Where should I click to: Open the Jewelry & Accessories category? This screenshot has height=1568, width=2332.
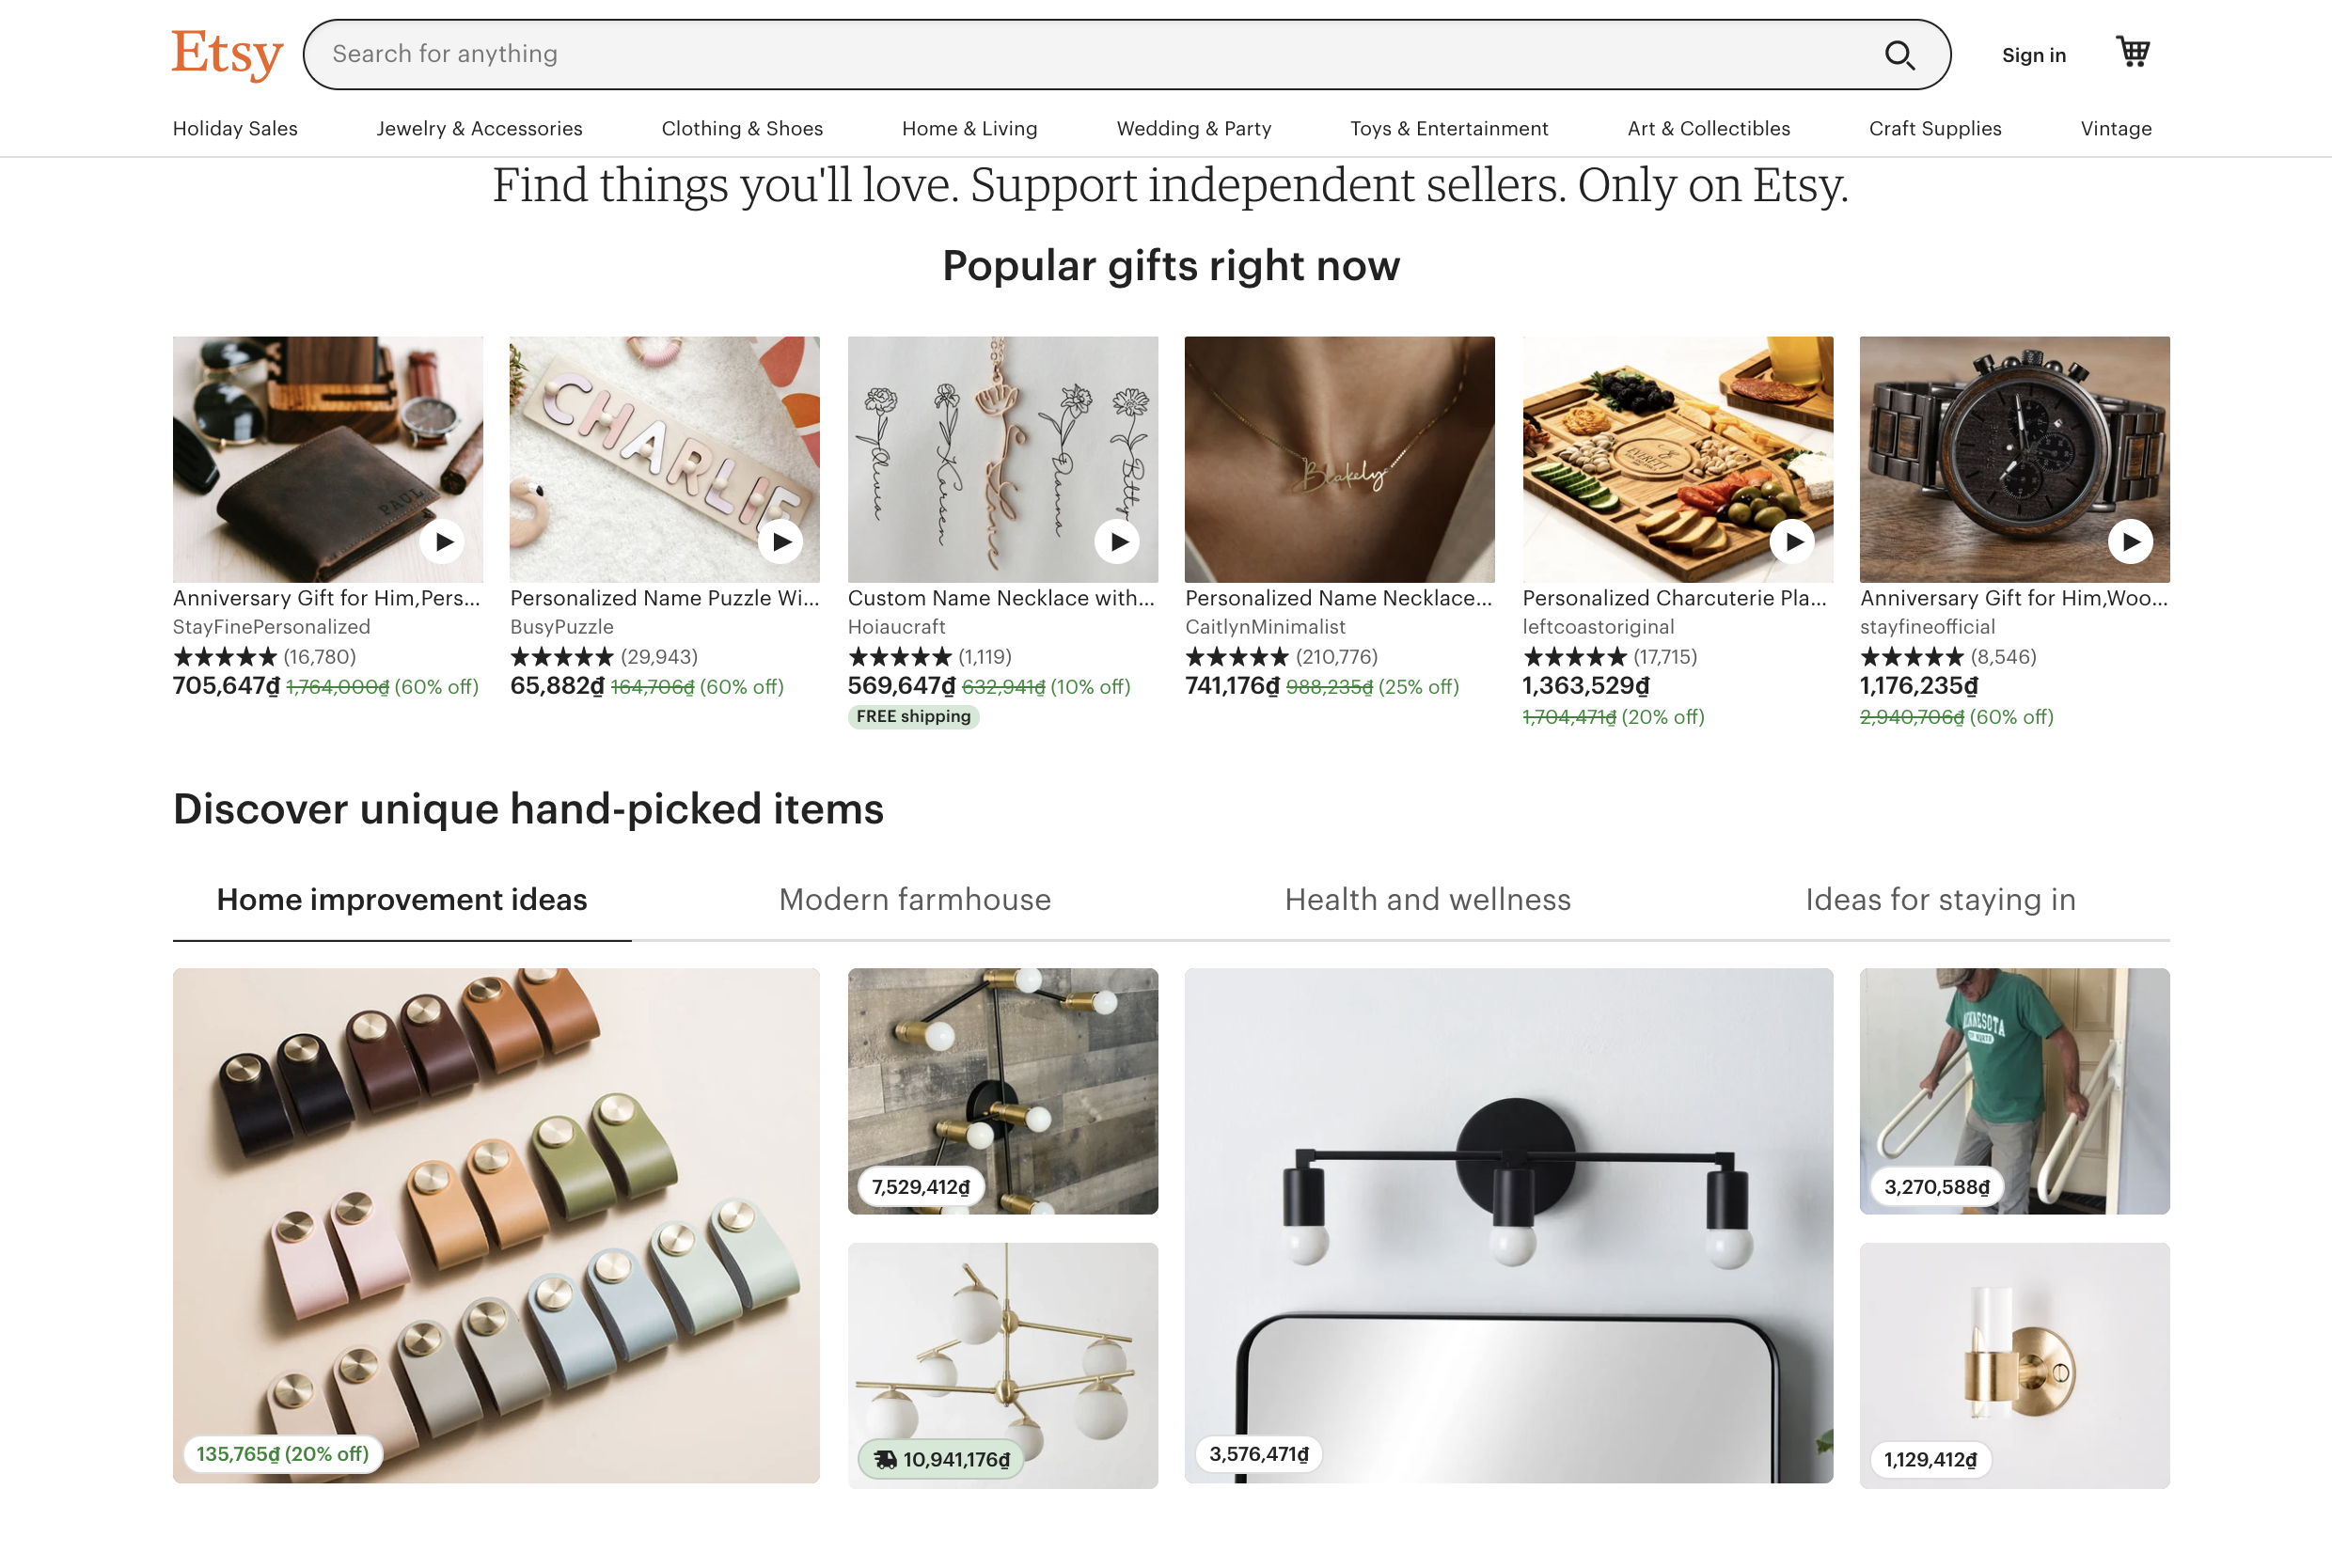click(x=480, y=128)
